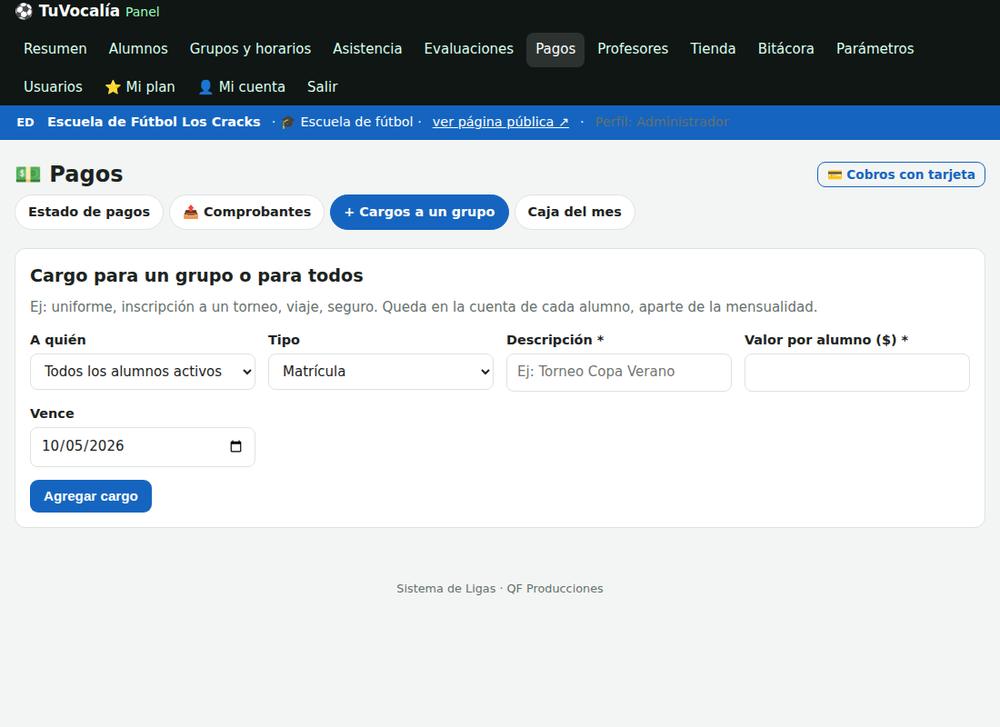Select the Pagos menu item
The width and height of the screenshot is (1000, 727).
[x=555, y=50]
